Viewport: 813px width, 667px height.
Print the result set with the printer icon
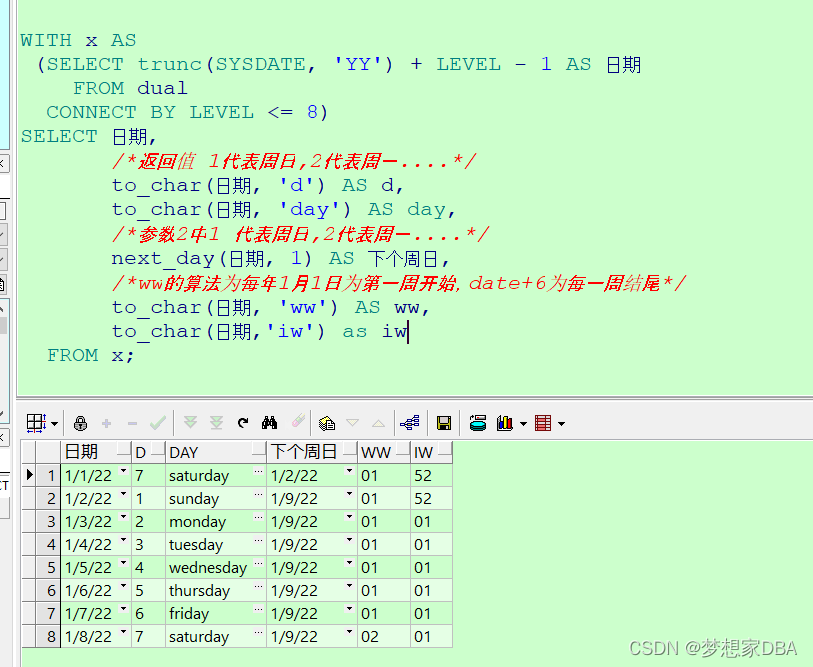(x=478, y=422)
